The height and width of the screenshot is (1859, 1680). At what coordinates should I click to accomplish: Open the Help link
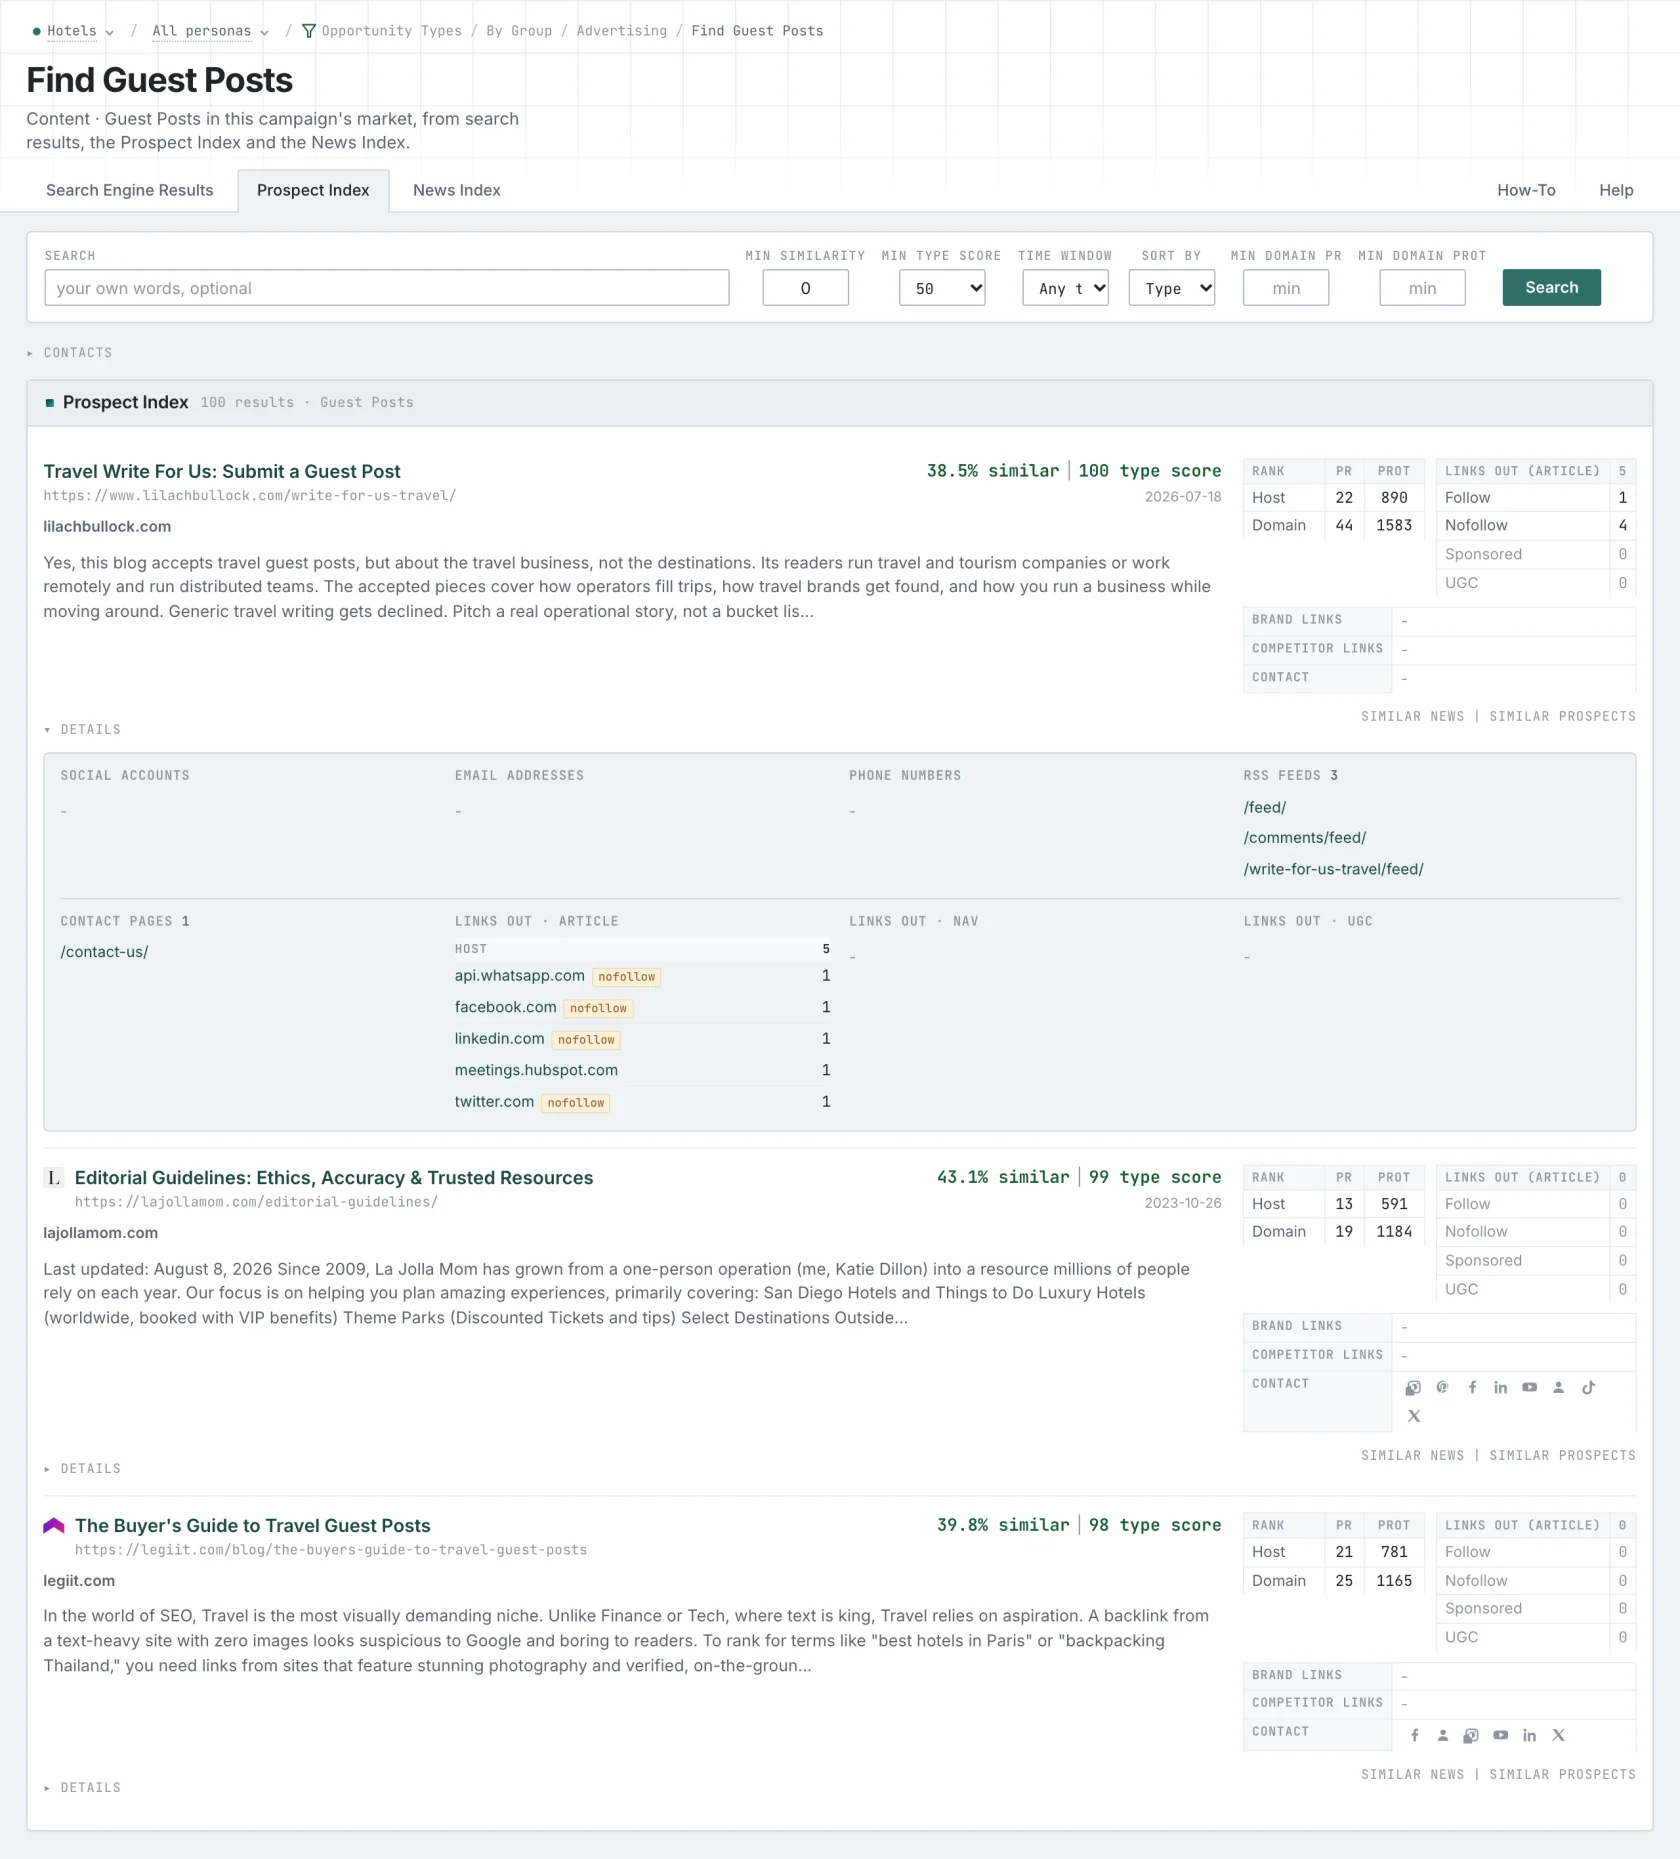tap(1616, 190)
